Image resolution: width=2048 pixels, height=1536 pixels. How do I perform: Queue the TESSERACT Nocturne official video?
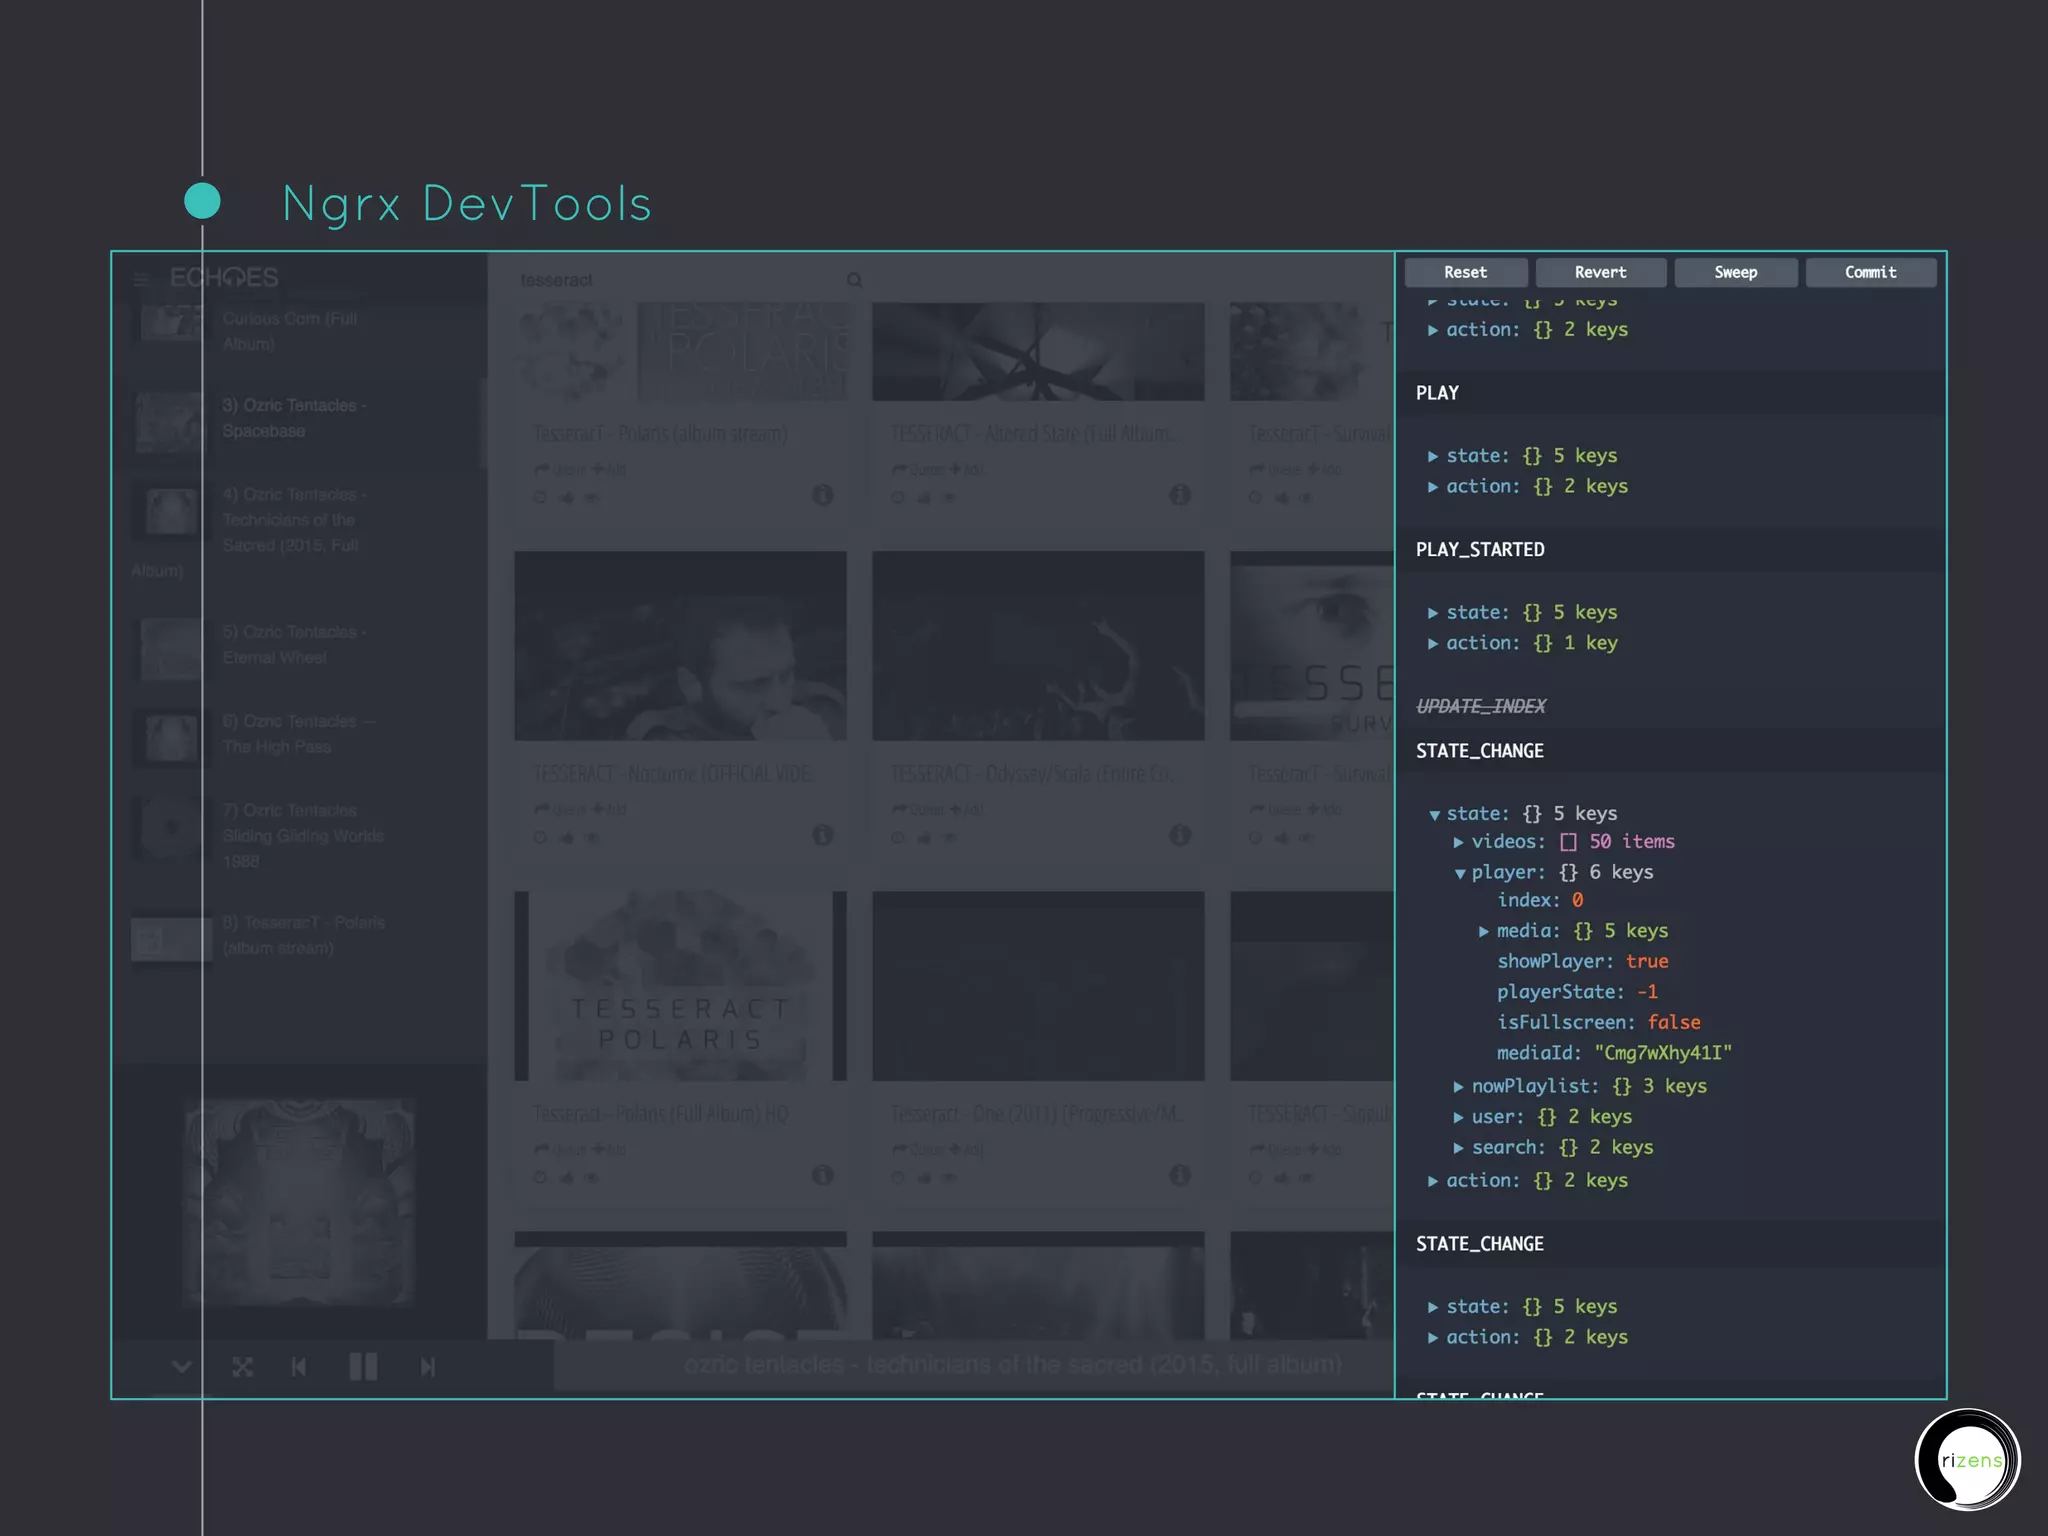coord(560,809)
